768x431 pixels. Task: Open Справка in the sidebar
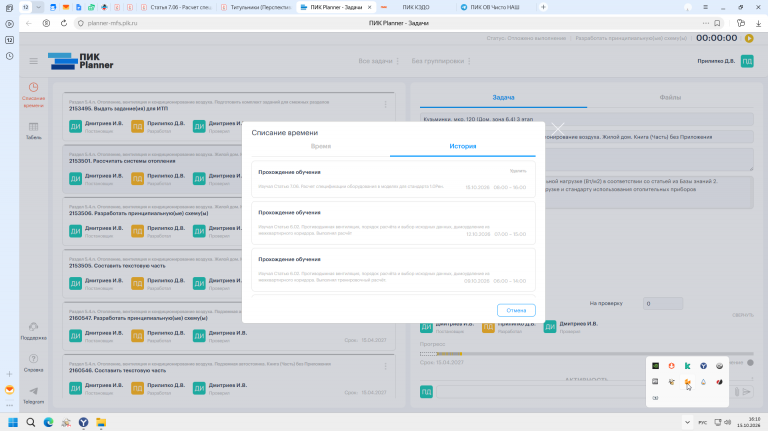(x=33, y=363)
